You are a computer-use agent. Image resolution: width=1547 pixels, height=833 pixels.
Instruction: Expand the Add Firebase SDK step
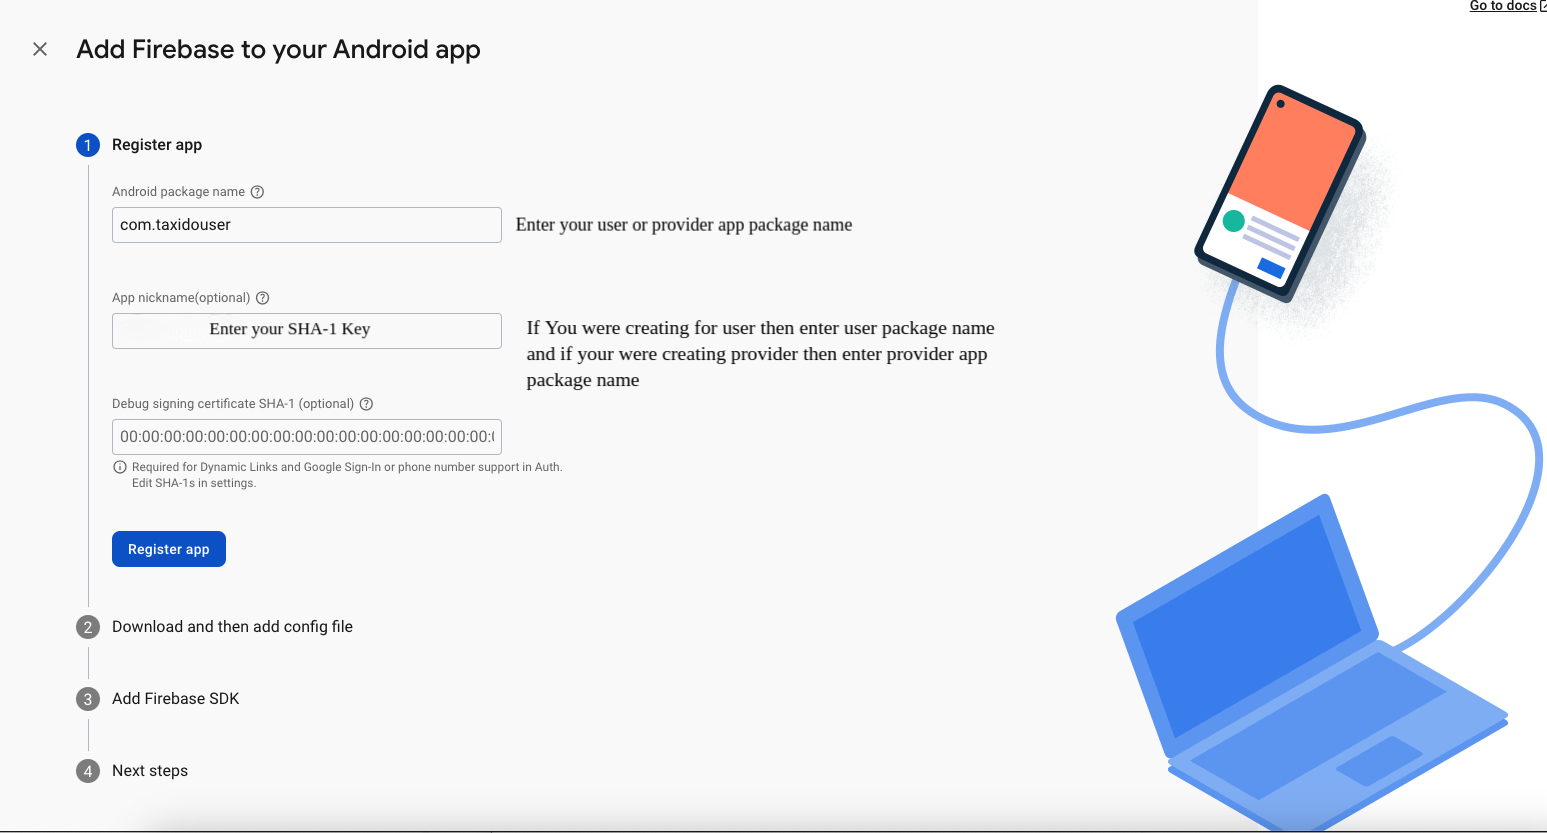click(176, 699)
